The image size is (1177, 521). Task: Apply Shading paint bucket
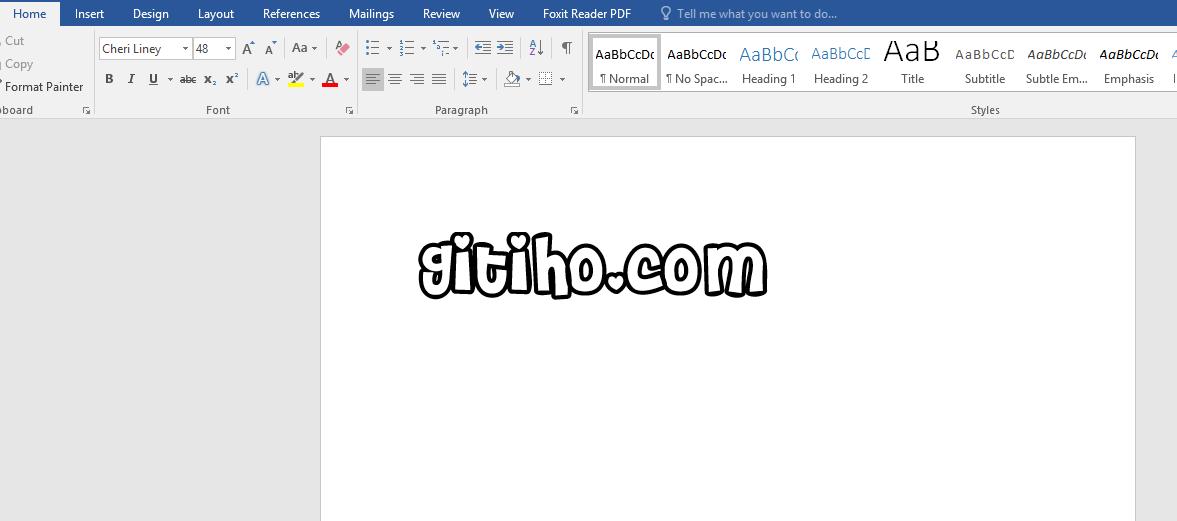(x=512, y=79)
